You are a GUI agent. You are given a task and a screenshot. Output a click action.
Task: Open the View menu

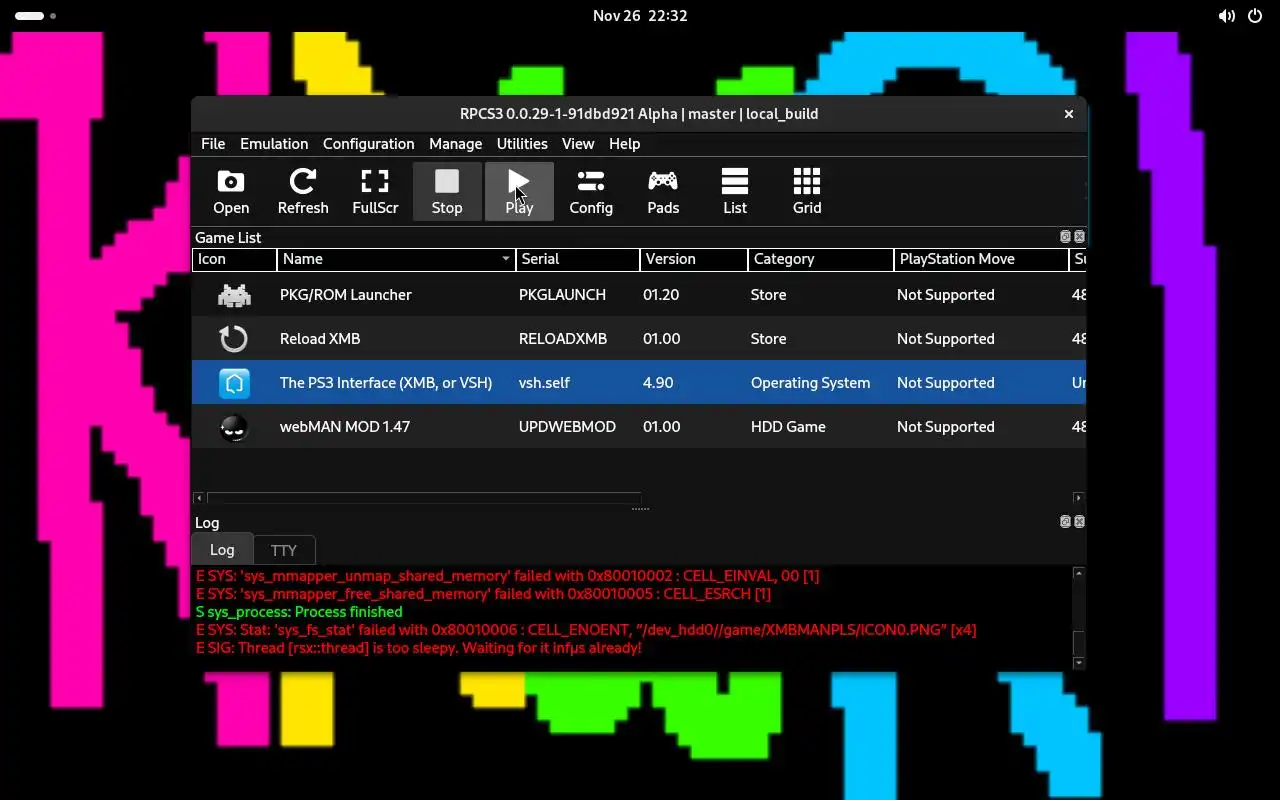tap(578, 144)
